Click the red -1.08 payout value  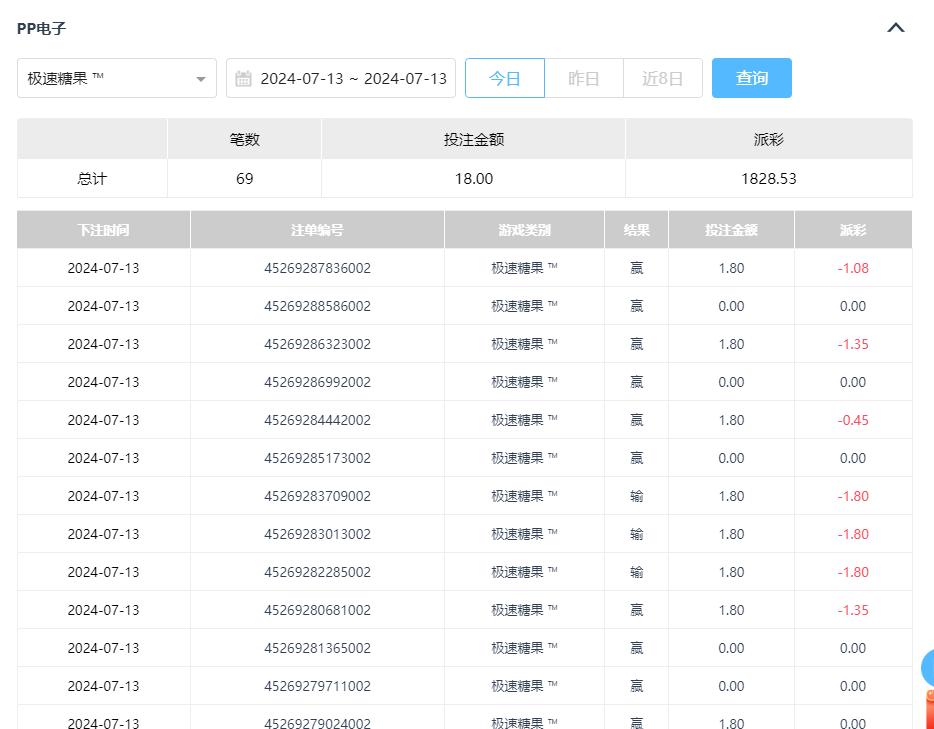[853, 268]
